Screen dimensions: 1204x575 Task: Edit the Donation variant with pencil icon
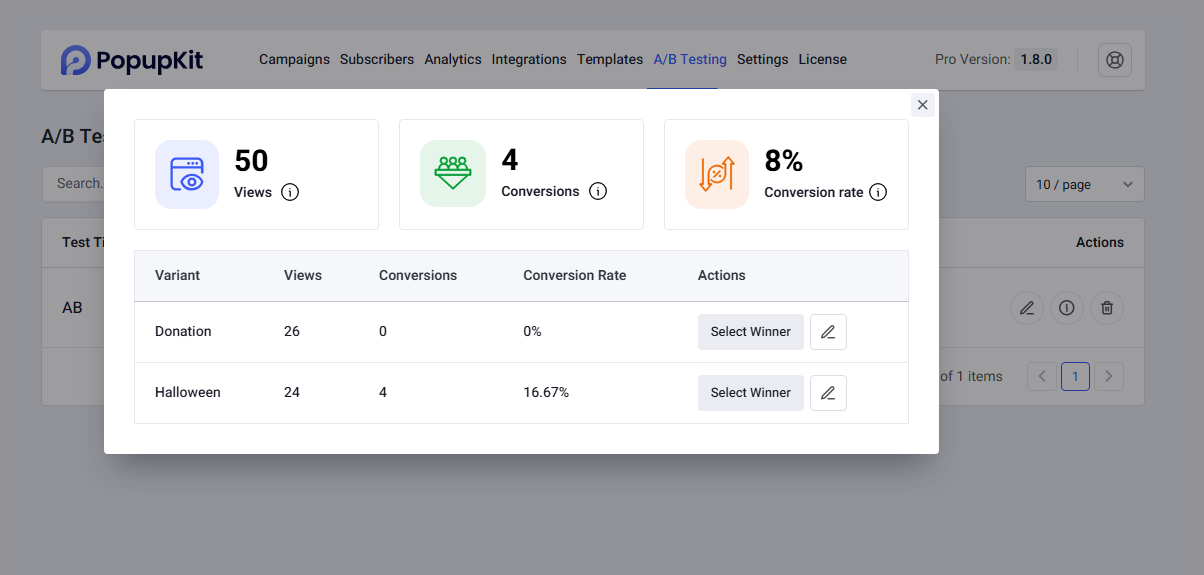[x=828, y=332]
